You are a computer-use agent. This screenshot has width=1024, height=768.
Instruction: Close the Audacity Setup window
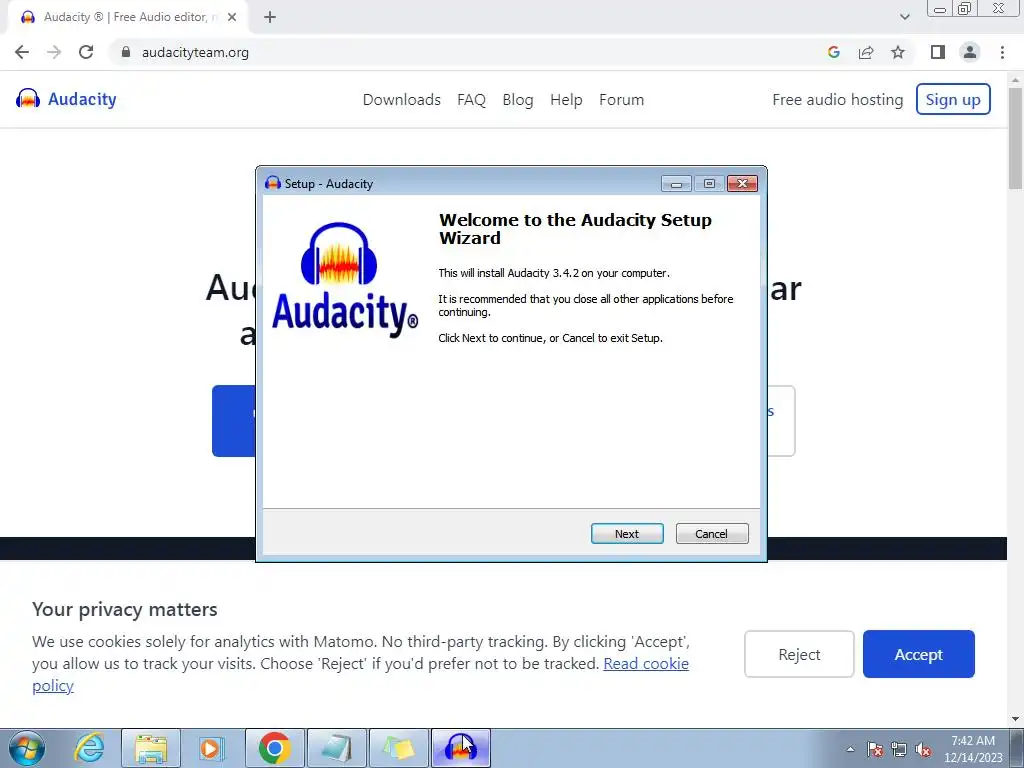pos(743,184)
